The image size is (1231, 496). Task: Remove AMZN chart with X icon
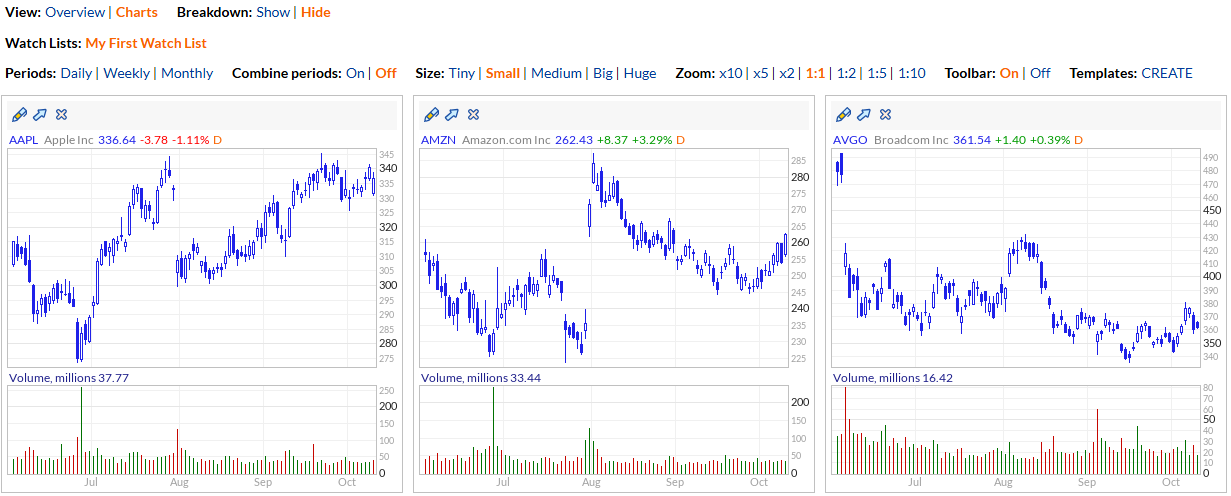473,114
